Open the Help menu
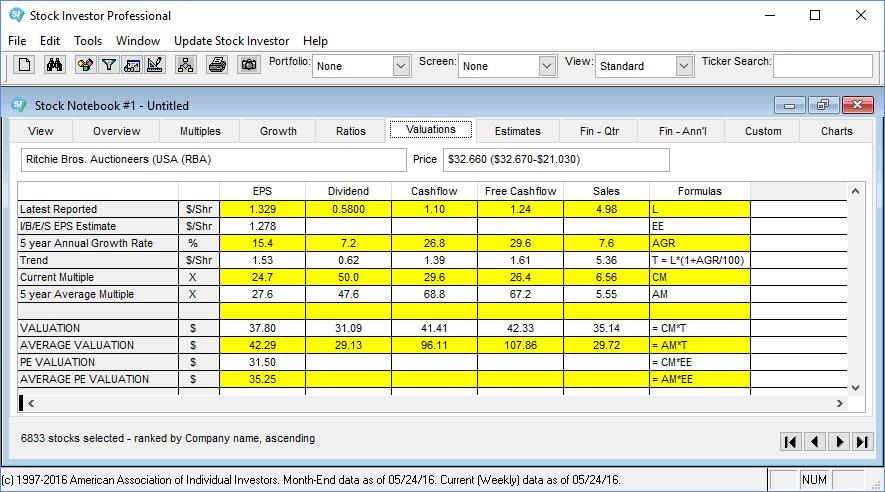885x492 pixels. [x=315, y=41]
